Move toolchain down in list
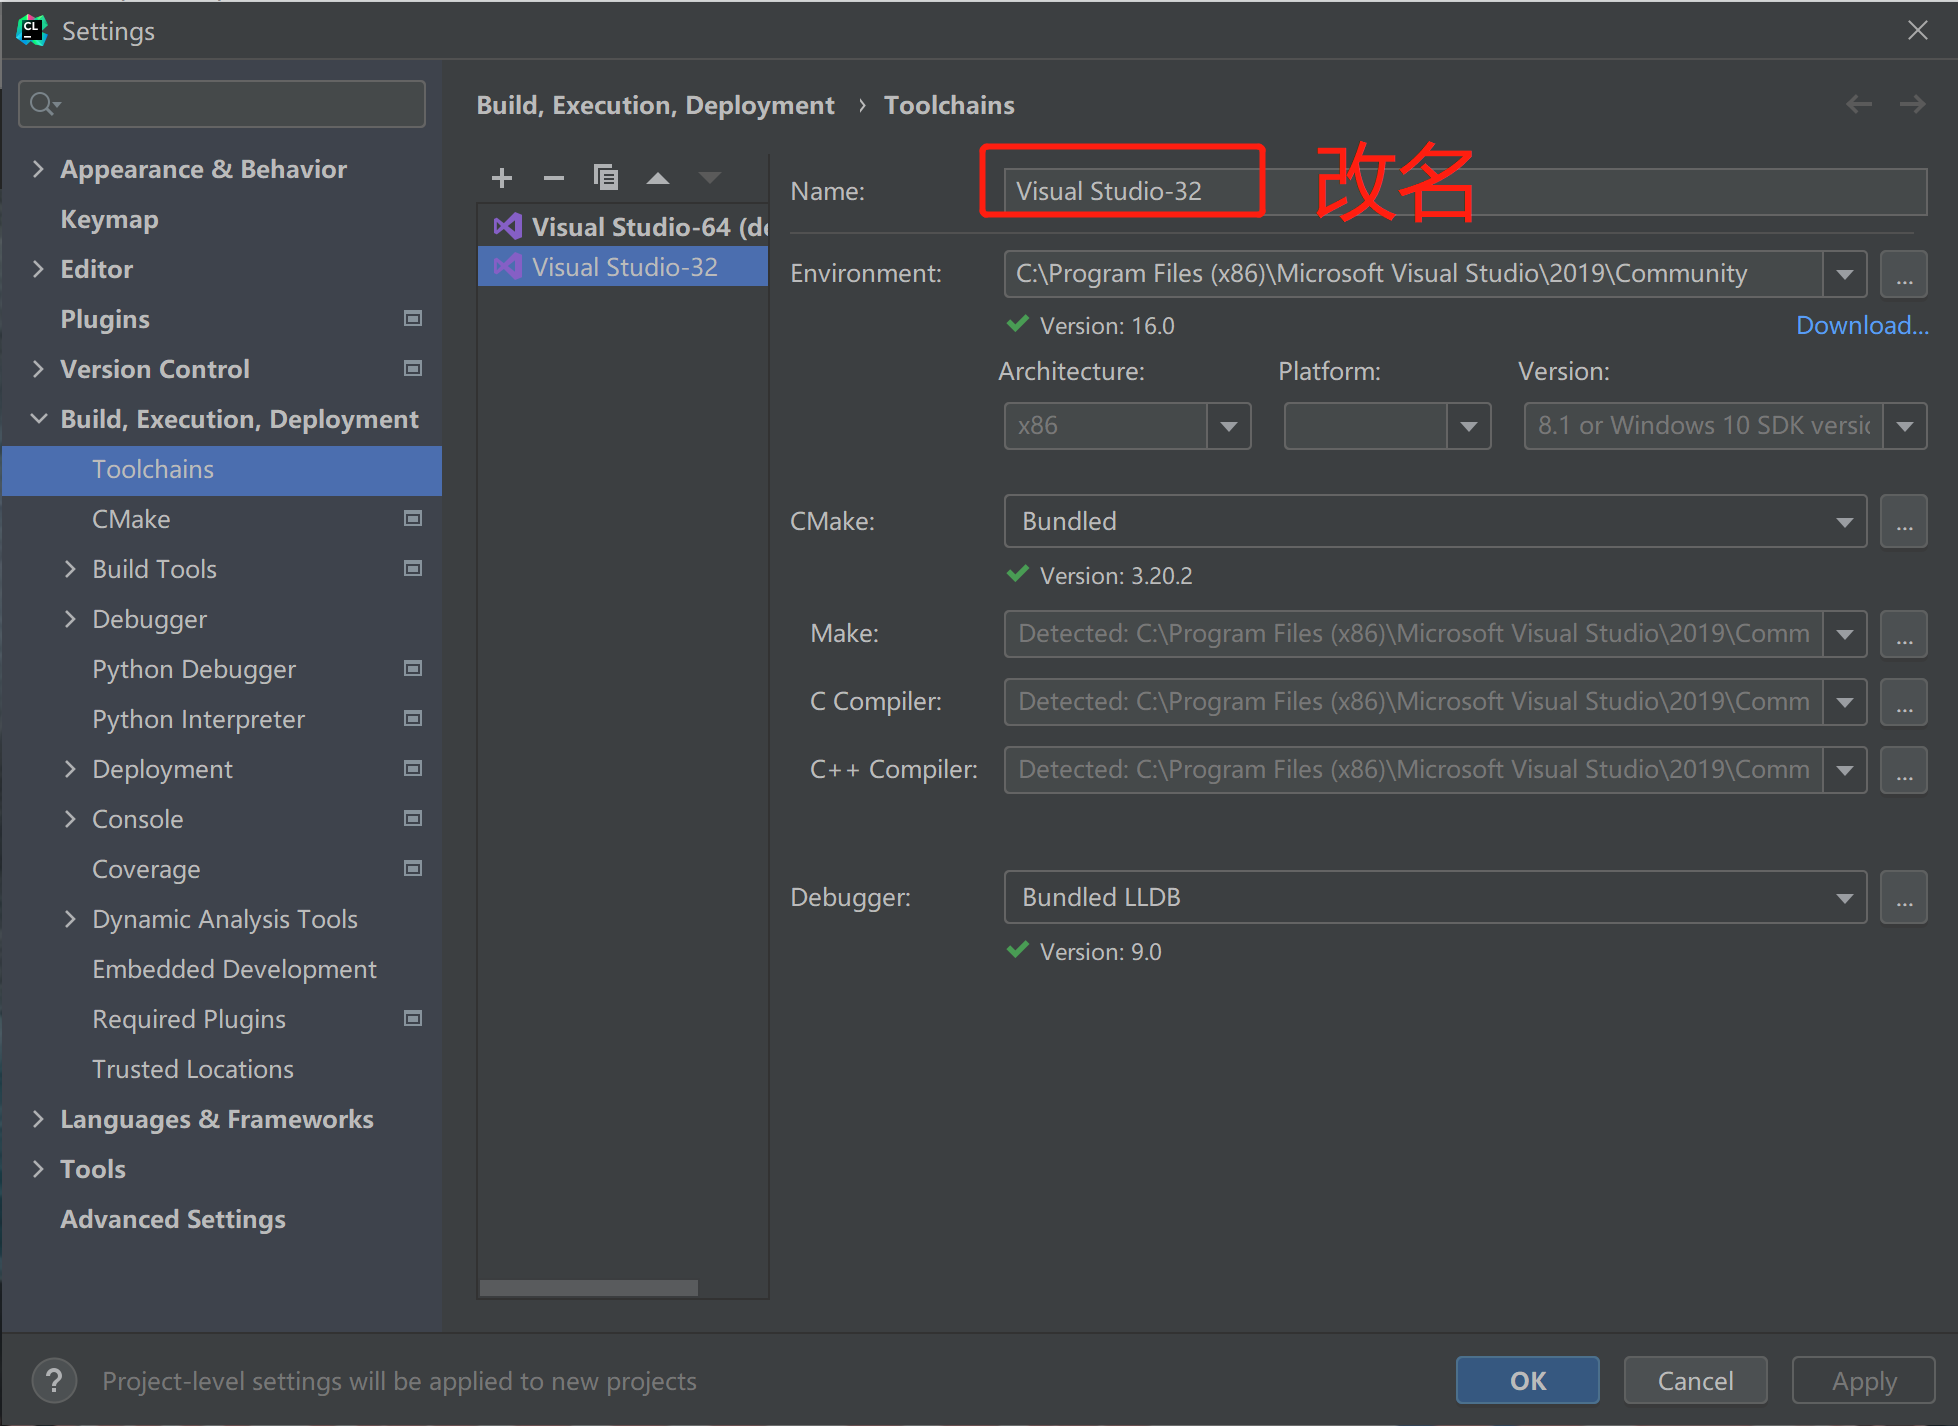Image resolution: width=1958 pixels, height=1426 pixels. pyautogui.click(x=710, y=178)
